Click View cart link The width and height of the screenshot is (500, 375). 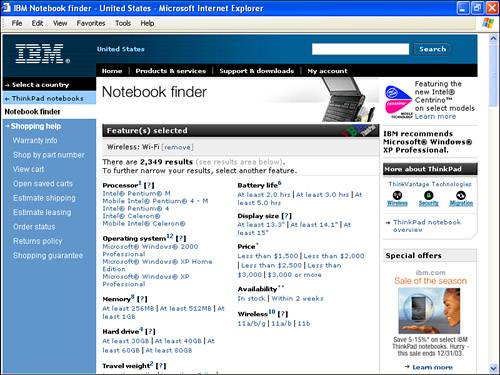[x=28, y=169]
